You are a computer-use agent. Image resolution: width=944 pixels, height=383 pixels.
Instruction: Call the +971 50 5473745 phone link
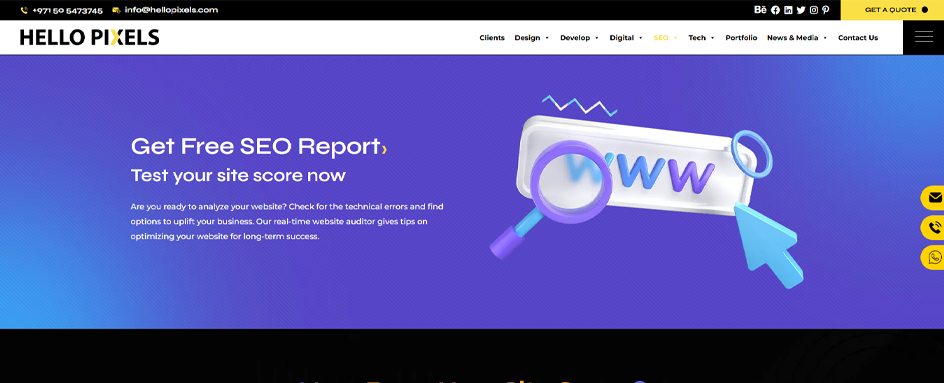point(67,10)
